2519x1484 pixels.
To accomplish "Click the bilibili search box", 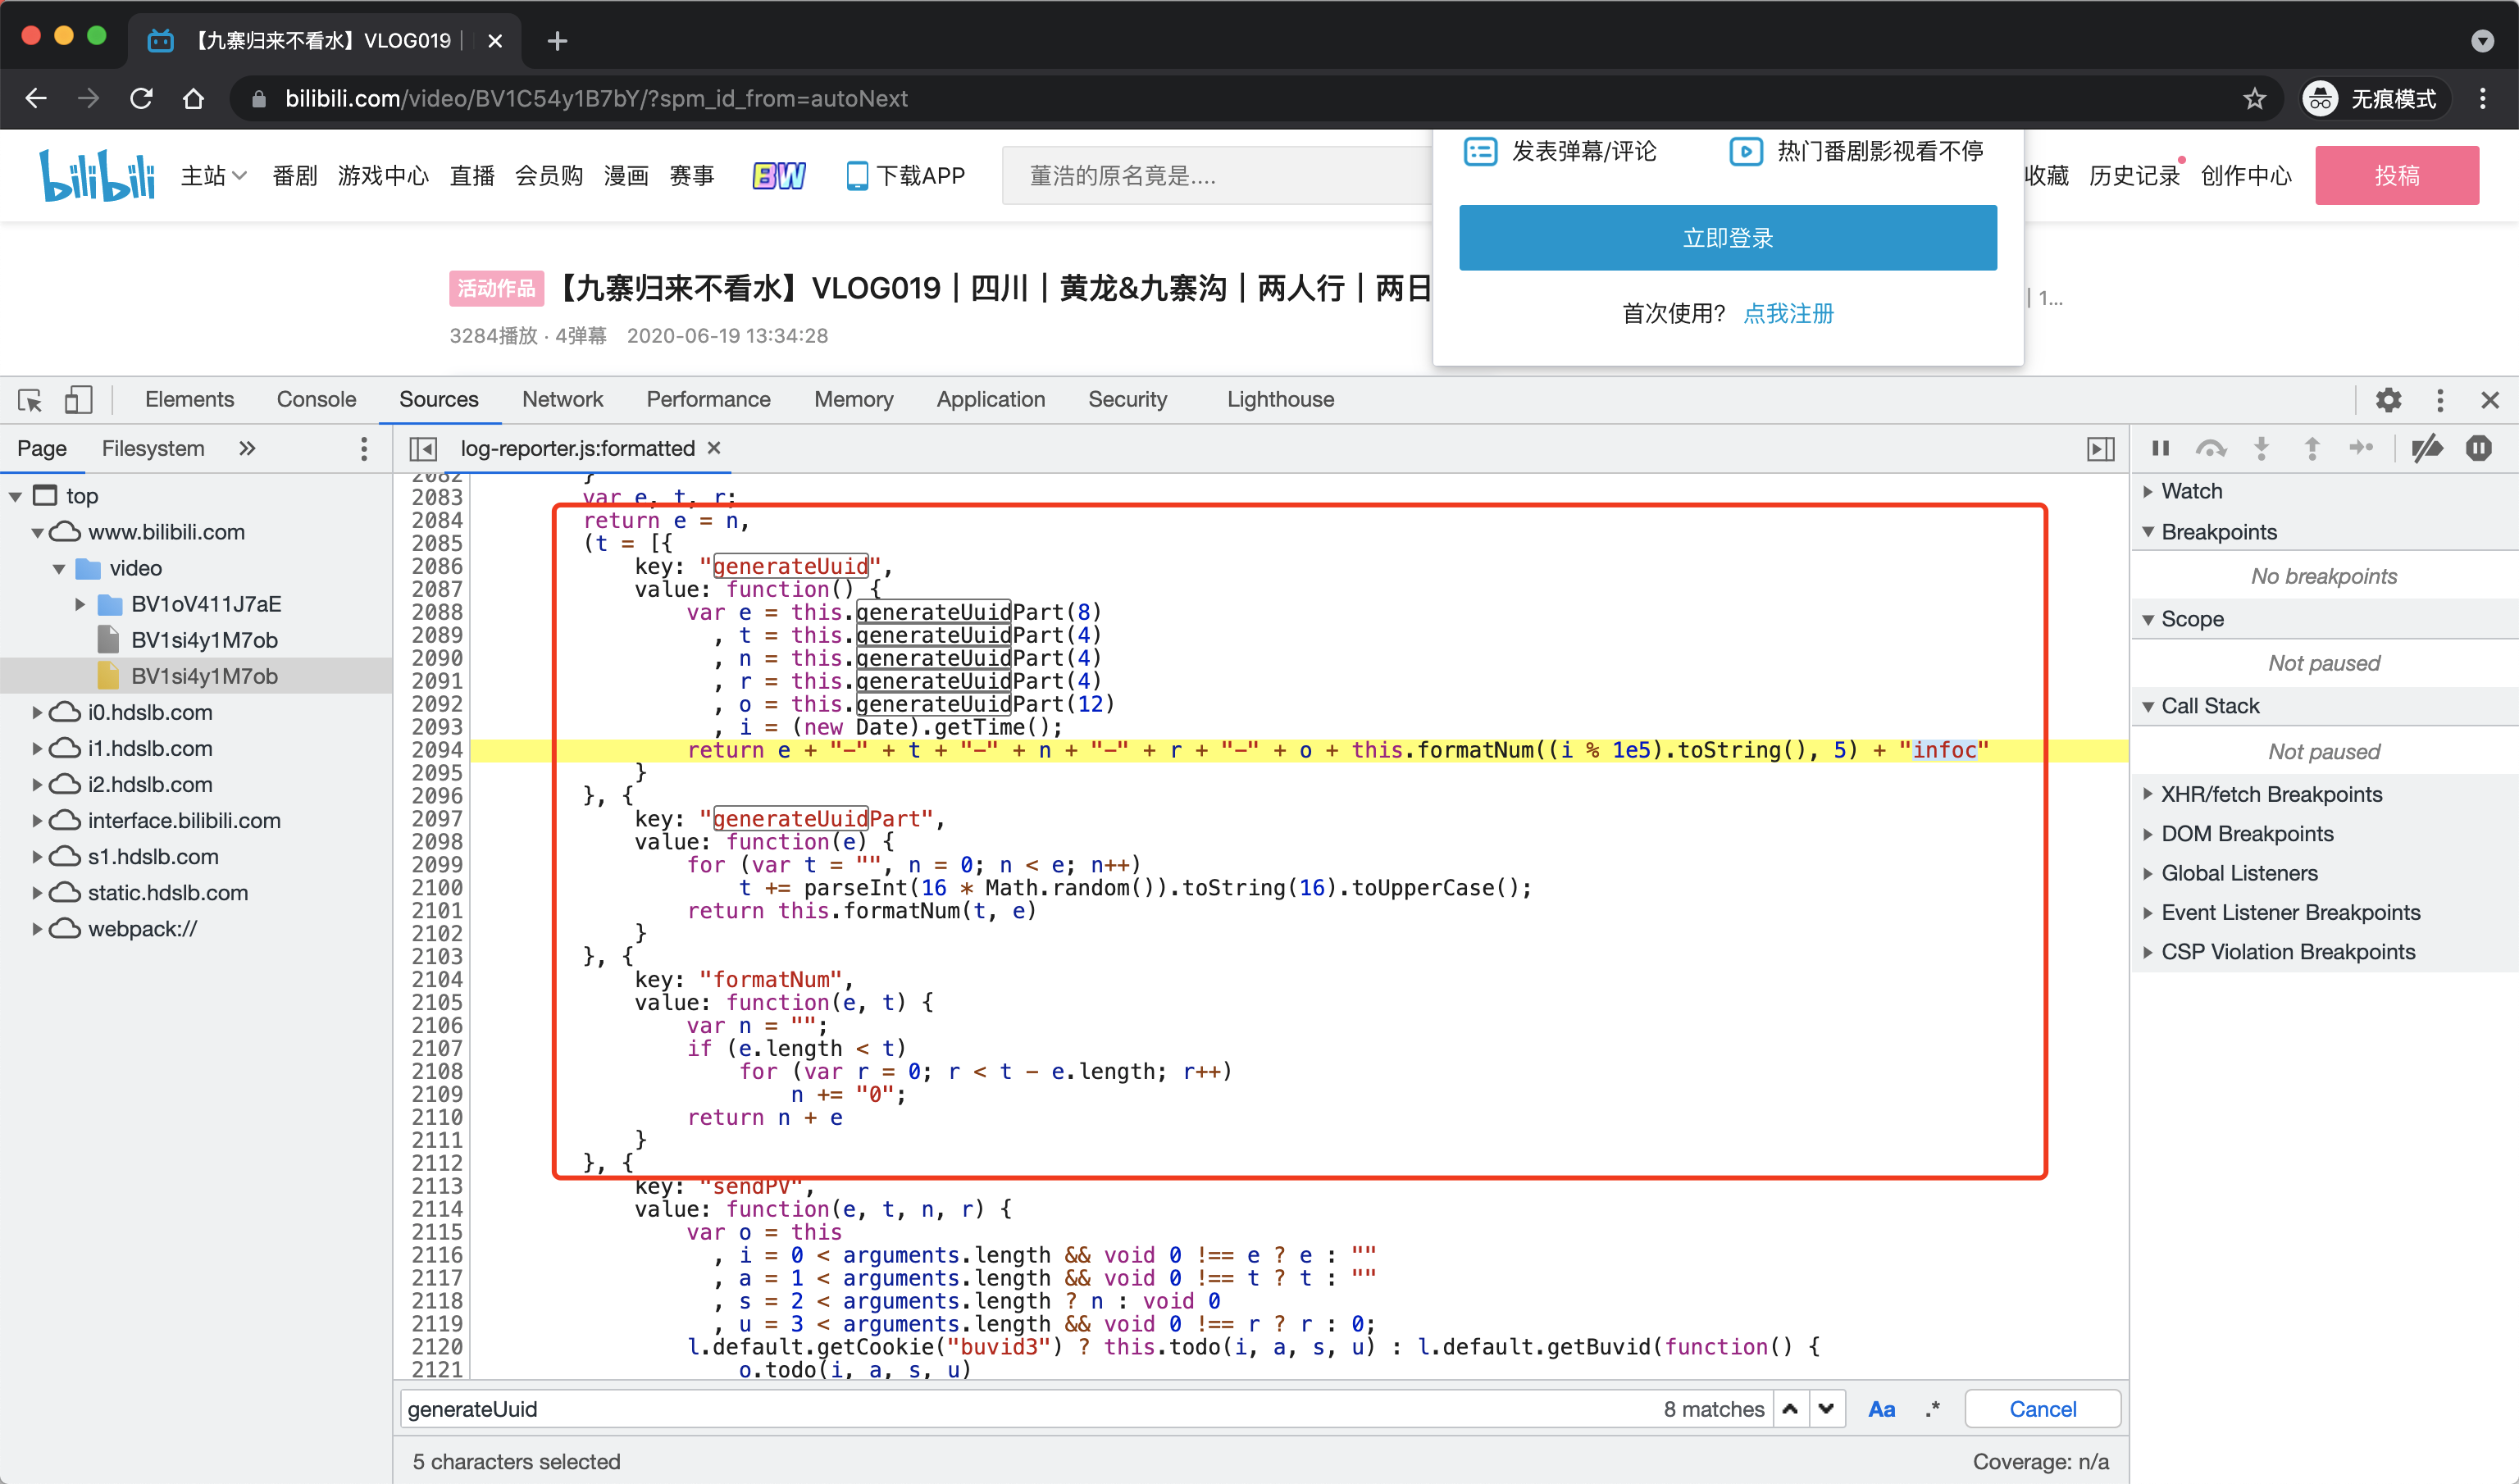I will point(1215,176).
